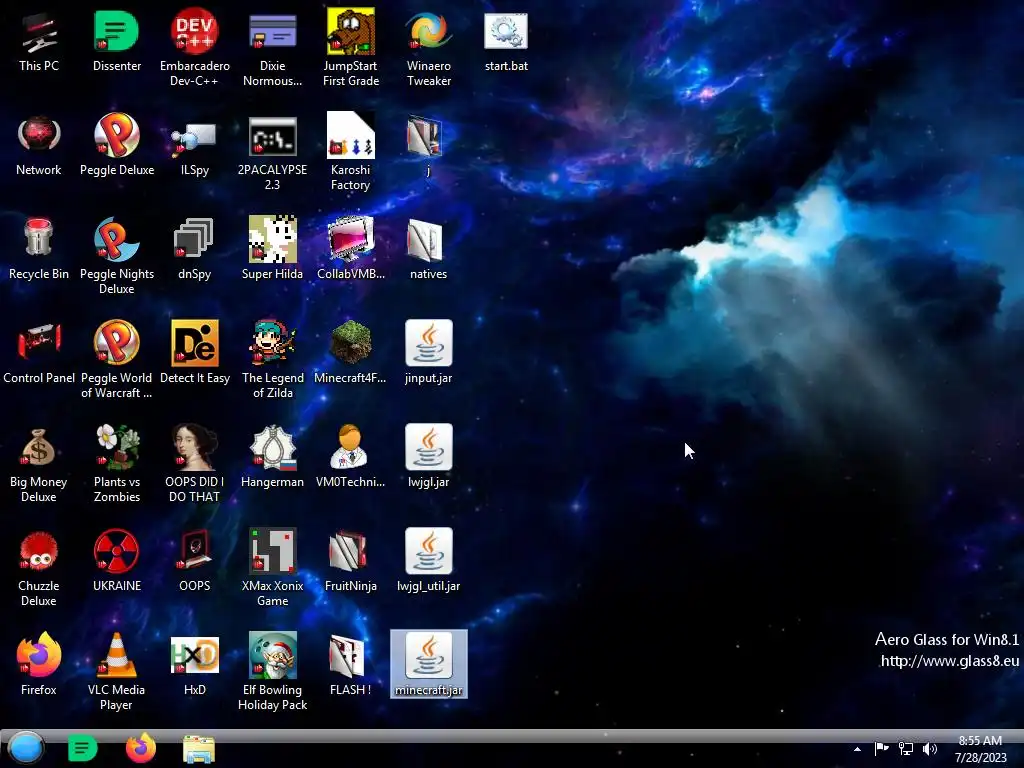Open File Explorer from the taskbar
This screenshot has width=1024, height=768.
pos(199,750)
